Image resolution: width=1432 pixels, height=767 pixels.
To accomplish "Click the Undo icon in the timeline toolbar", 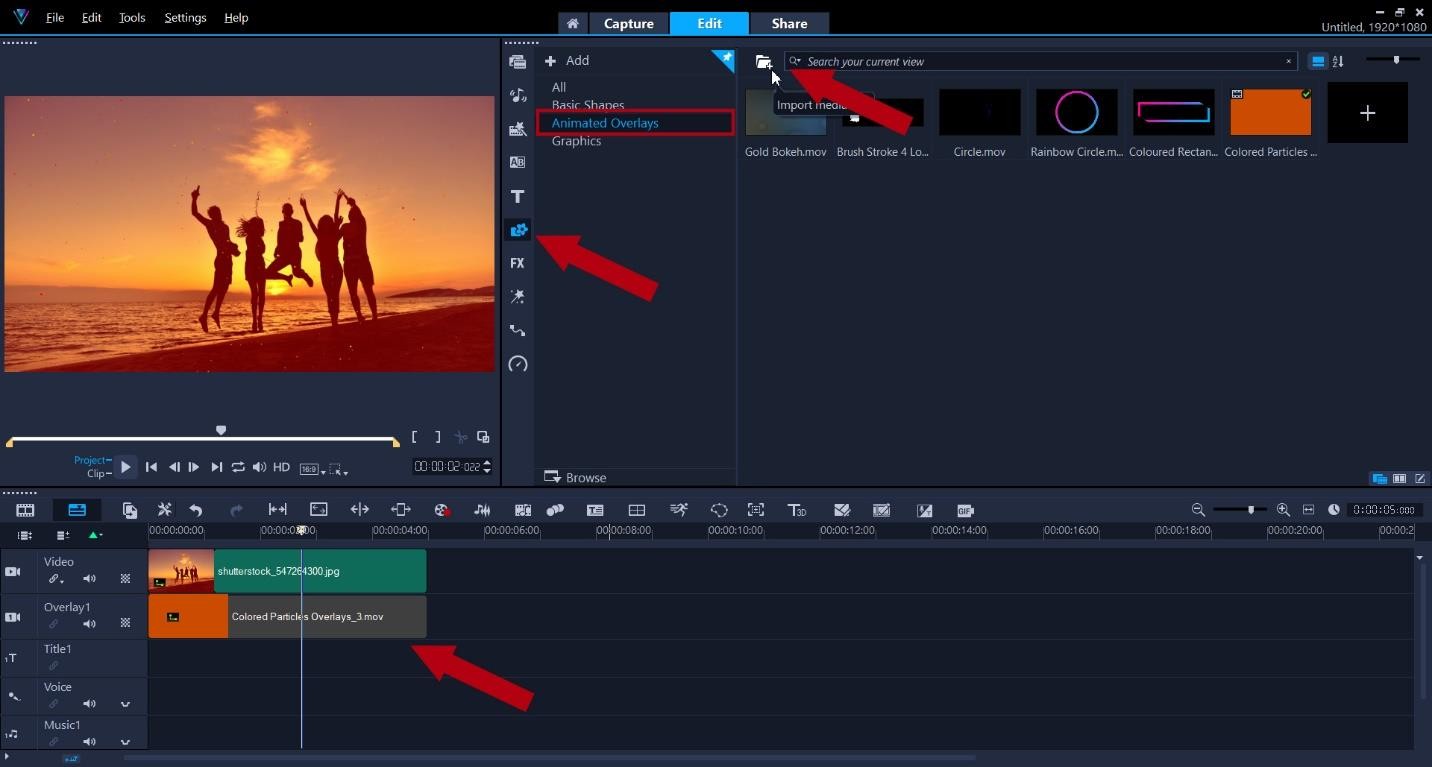I will pyautogui.click(x=196, y=510).
